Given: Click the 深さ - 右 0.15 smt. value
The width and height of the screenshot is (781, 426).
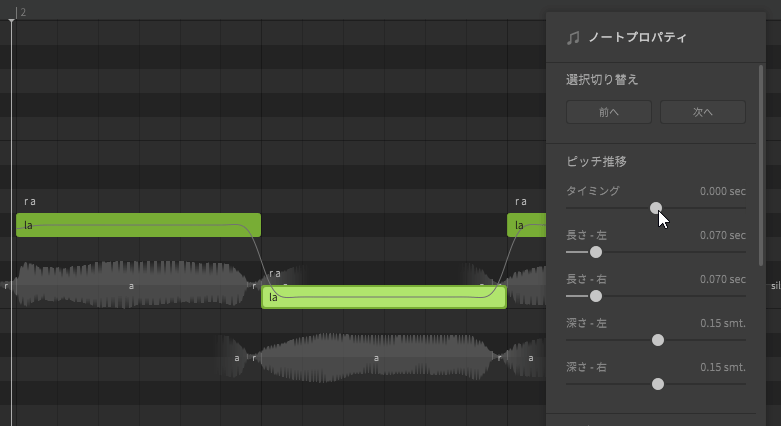Looking at the screenshot, I should [722, 367].
